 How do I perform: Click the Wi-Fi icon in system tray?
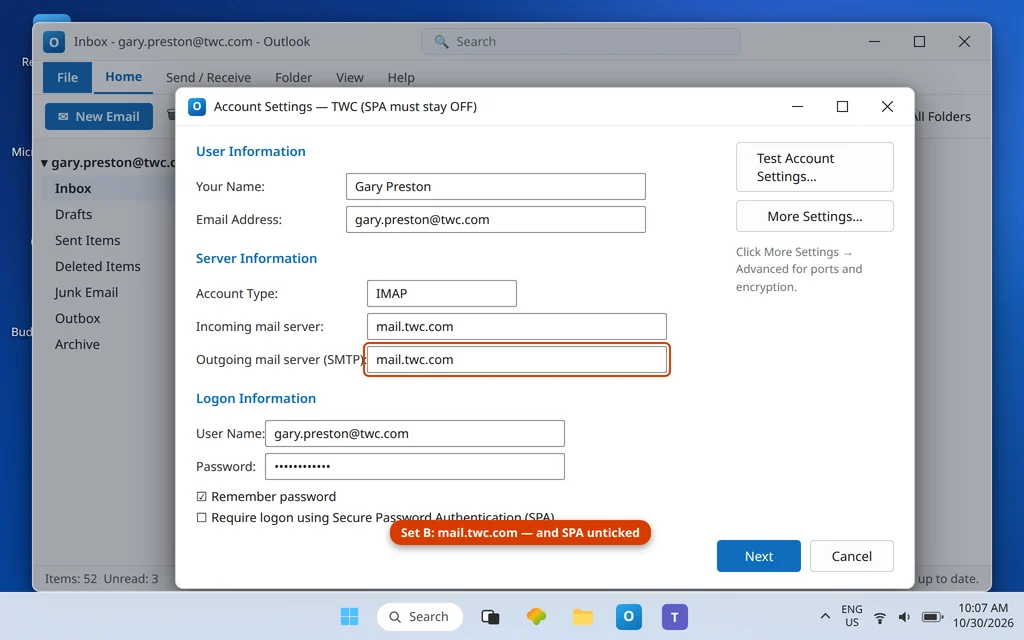880,617
